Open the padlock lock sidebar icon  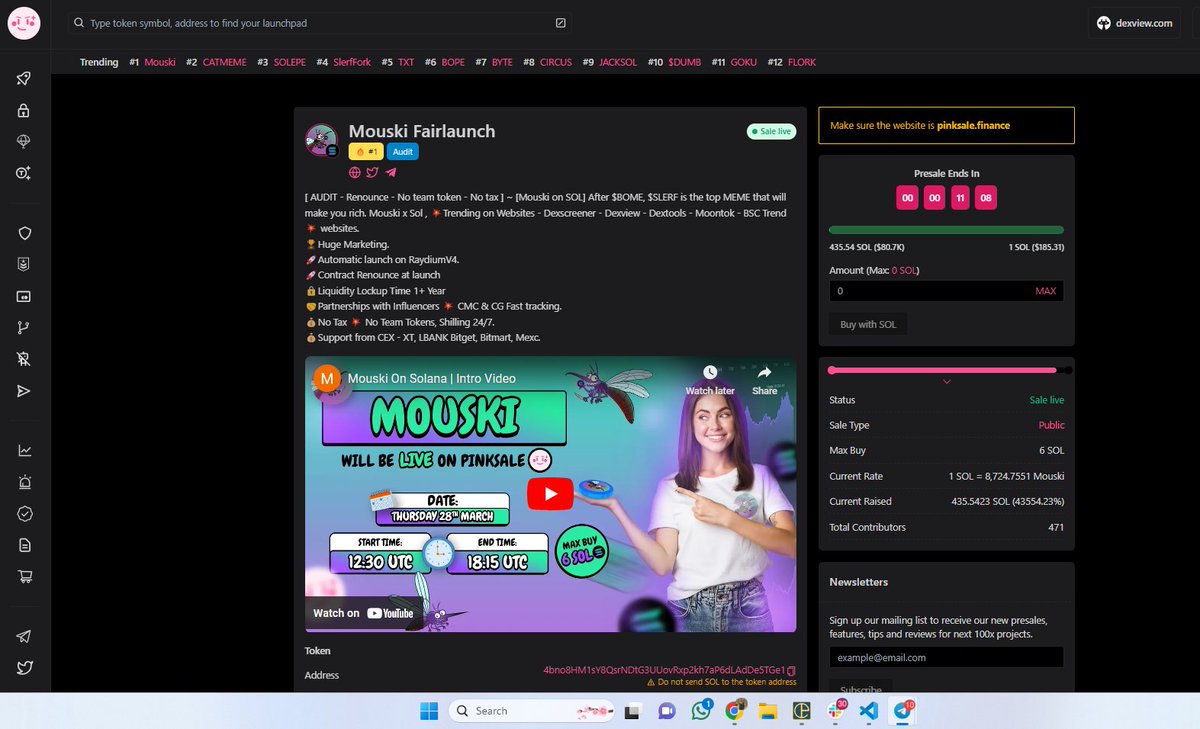click(x=24, y=111)
